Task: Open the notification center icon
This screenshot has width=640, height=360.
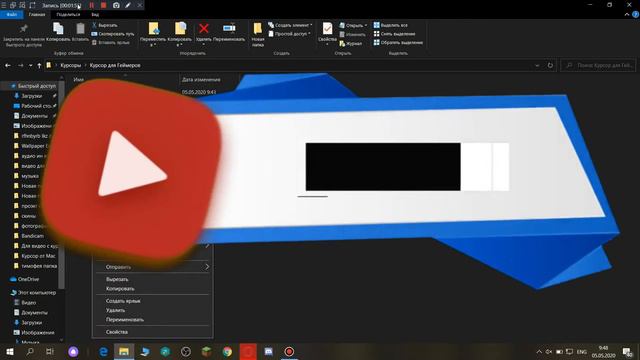Action: [x=627, y=351]
